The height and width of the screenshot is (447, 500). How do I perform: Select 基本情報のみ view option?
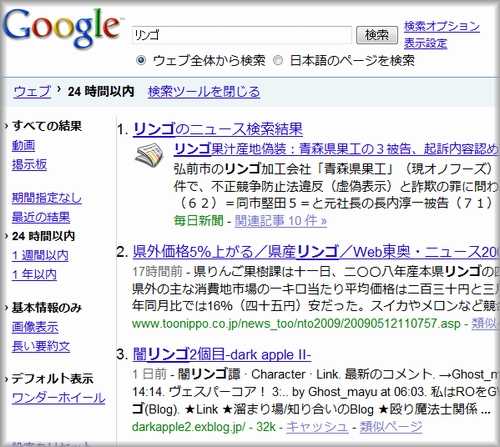47,308
